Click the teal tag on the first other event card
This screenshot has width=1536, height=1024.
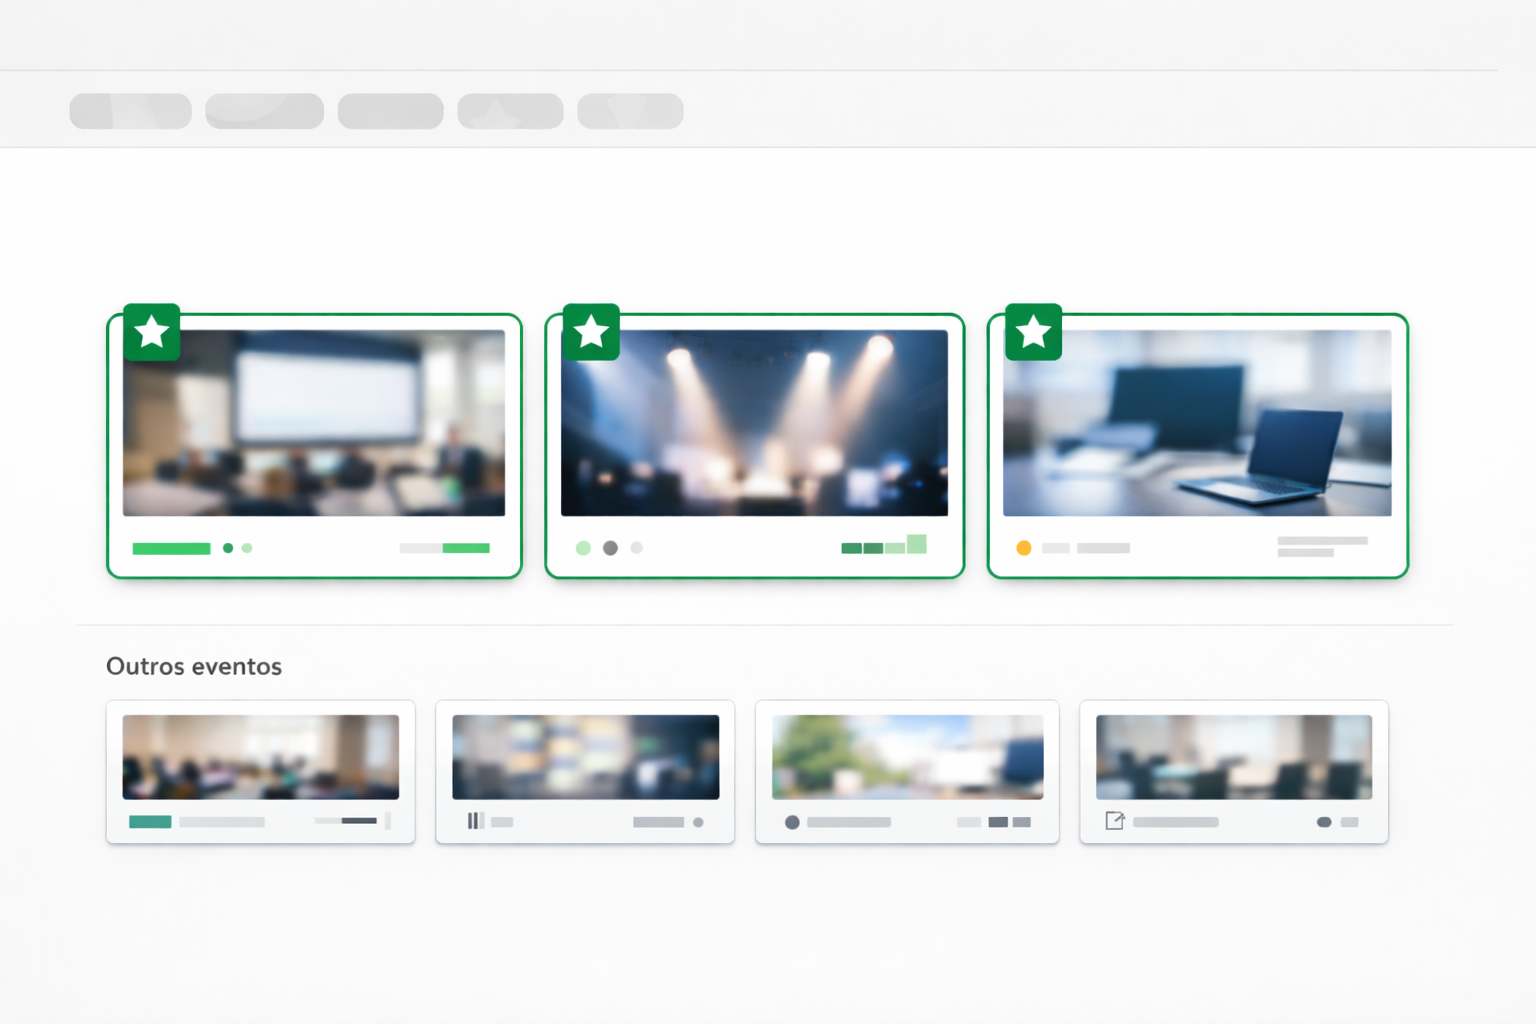150,822
